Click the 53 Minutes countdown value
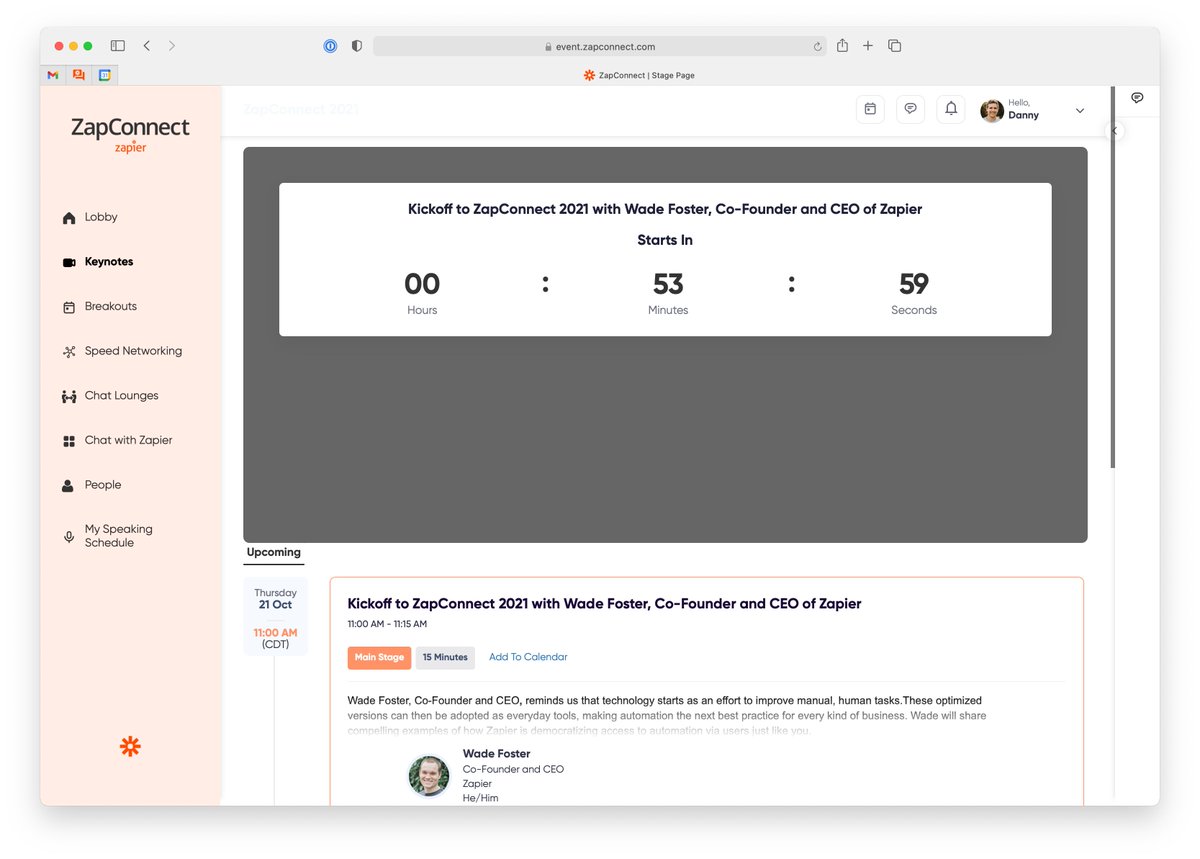 [x=668, y=285]
